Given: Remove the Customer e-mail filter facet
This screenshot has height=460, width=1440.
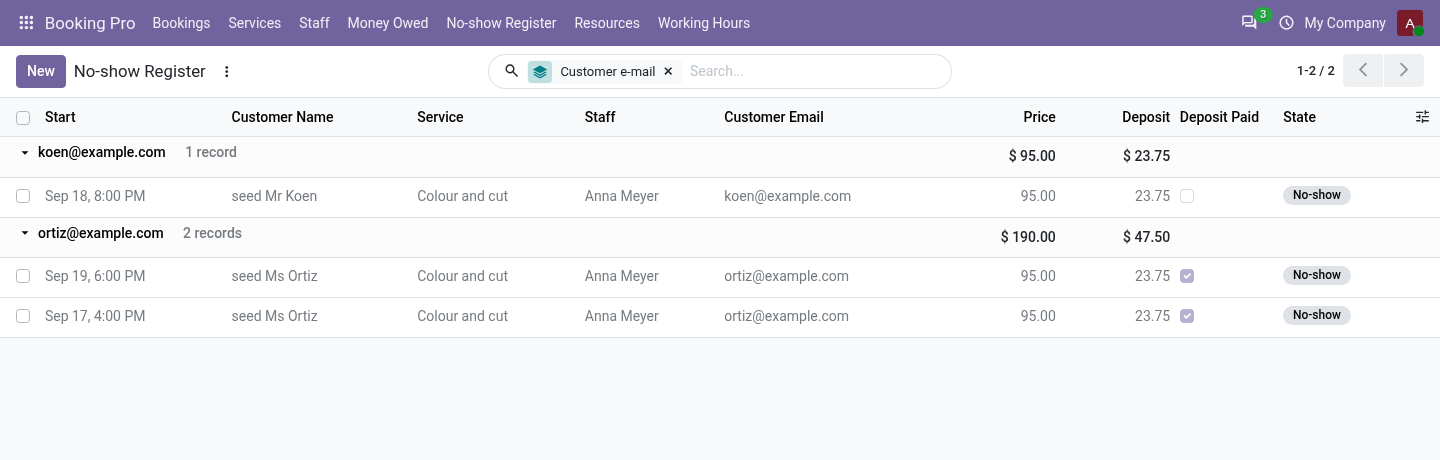Looking at the screenshot, I should (x=668, y=71).
